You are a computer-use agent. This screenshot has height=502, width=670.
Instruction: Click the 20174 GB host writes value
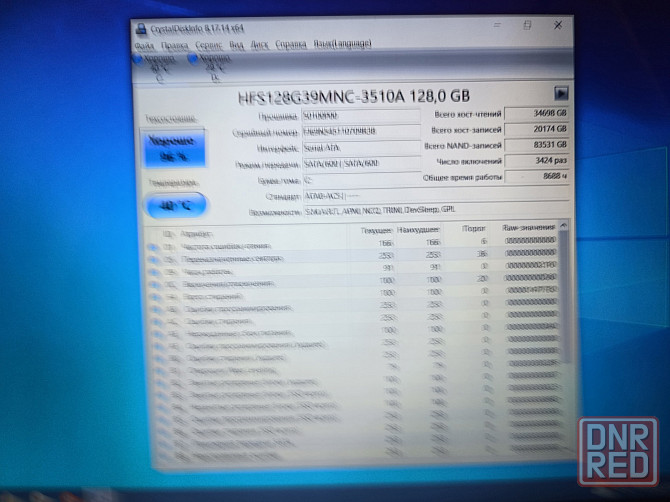coord(537,129)
